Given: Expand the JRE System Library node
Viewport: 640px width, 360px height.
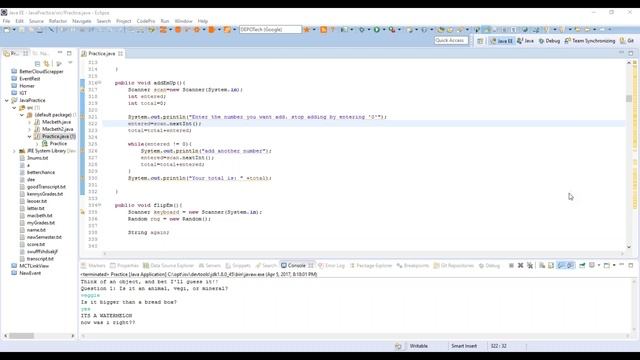Looking at the screenshot, I should (14, 151).
